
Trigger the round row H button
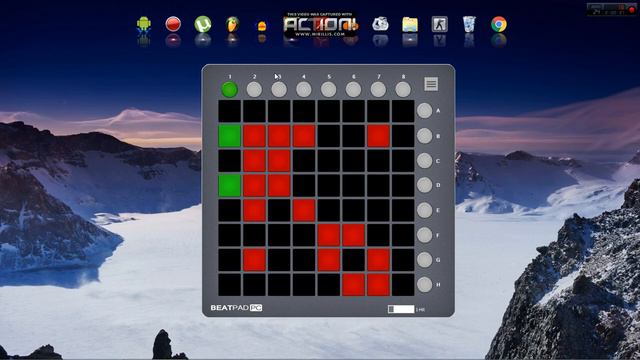(424, 284)
